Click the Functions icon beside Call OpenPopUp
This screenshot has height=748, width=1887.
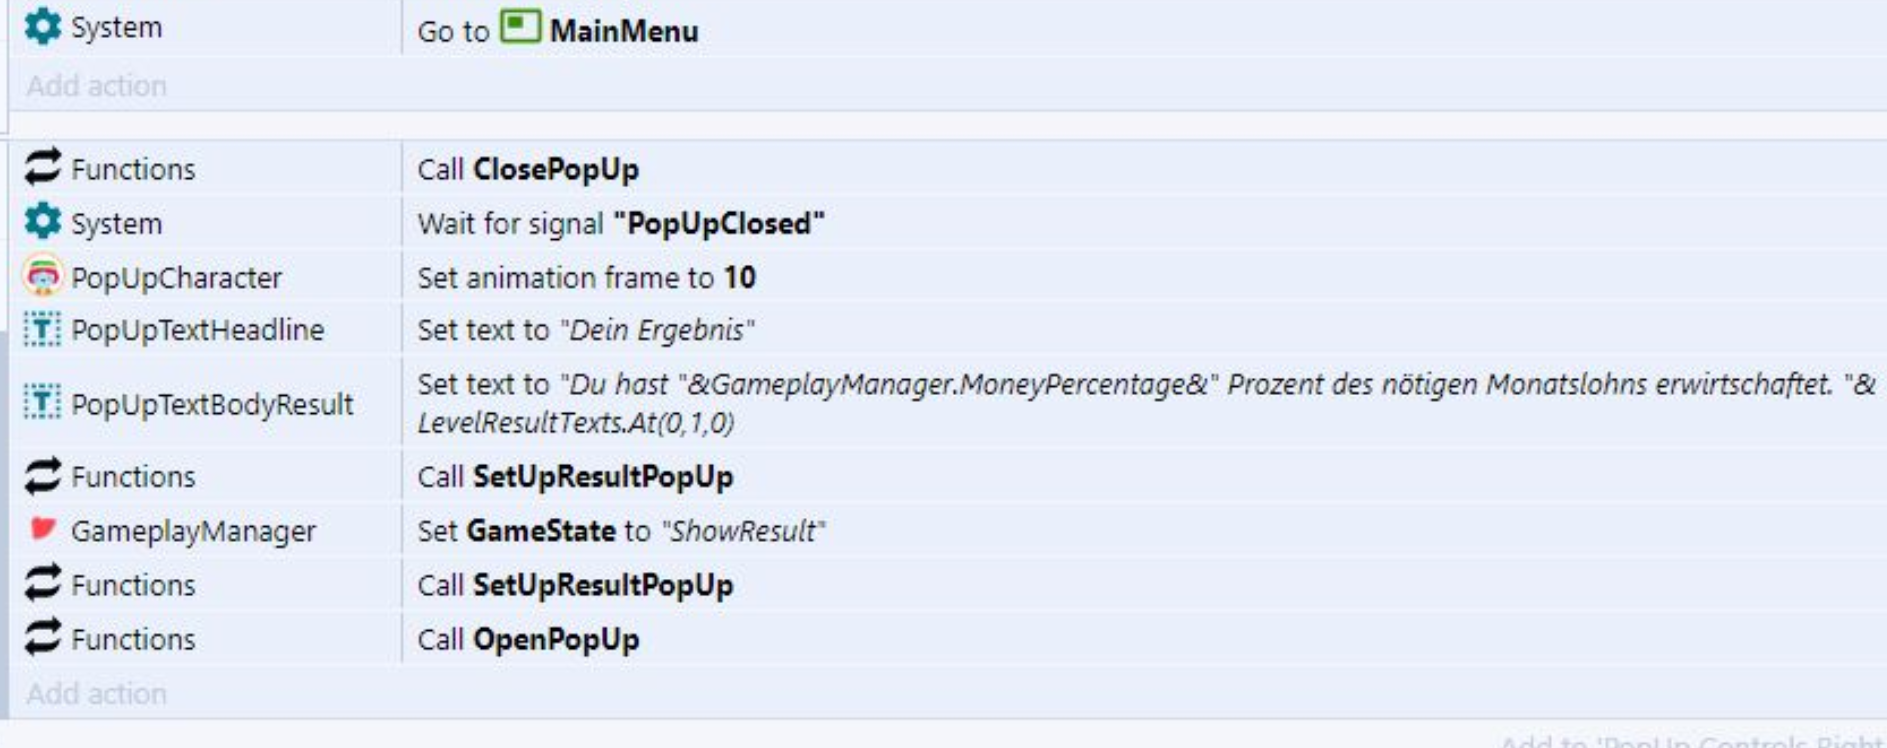coord(42,638)
